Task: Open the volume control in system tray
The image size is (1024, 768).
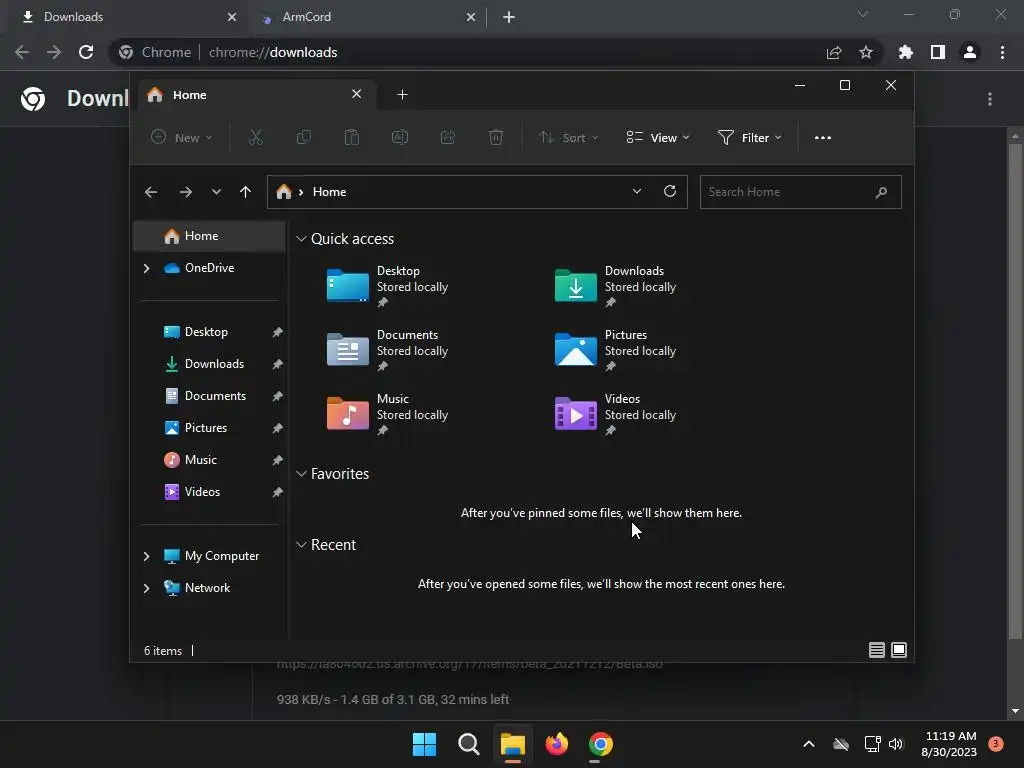Action: pos(896,744)
